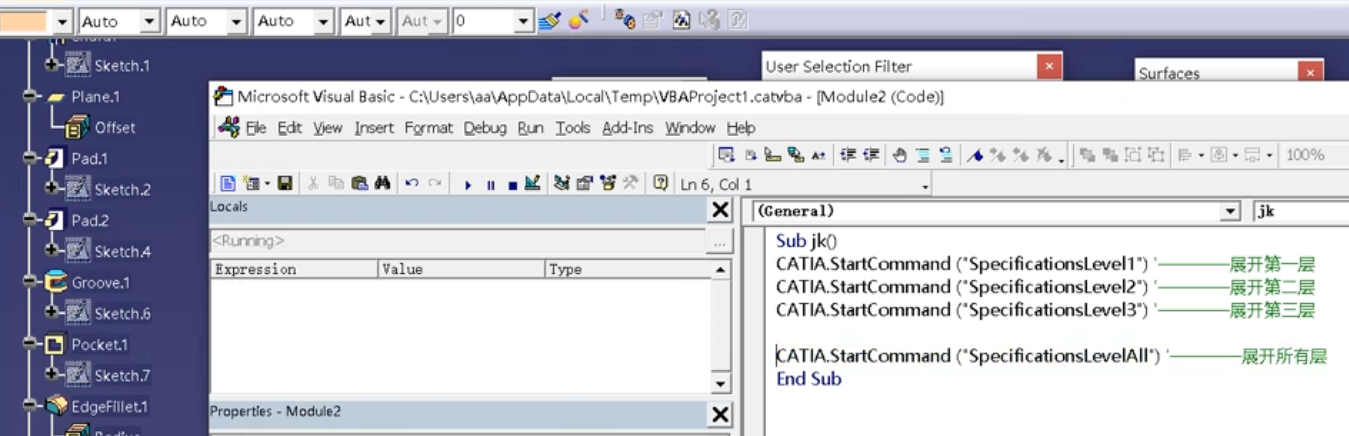Collapse the Groove.1 tree node
The image size is (1349, 436).
(29, 282)
